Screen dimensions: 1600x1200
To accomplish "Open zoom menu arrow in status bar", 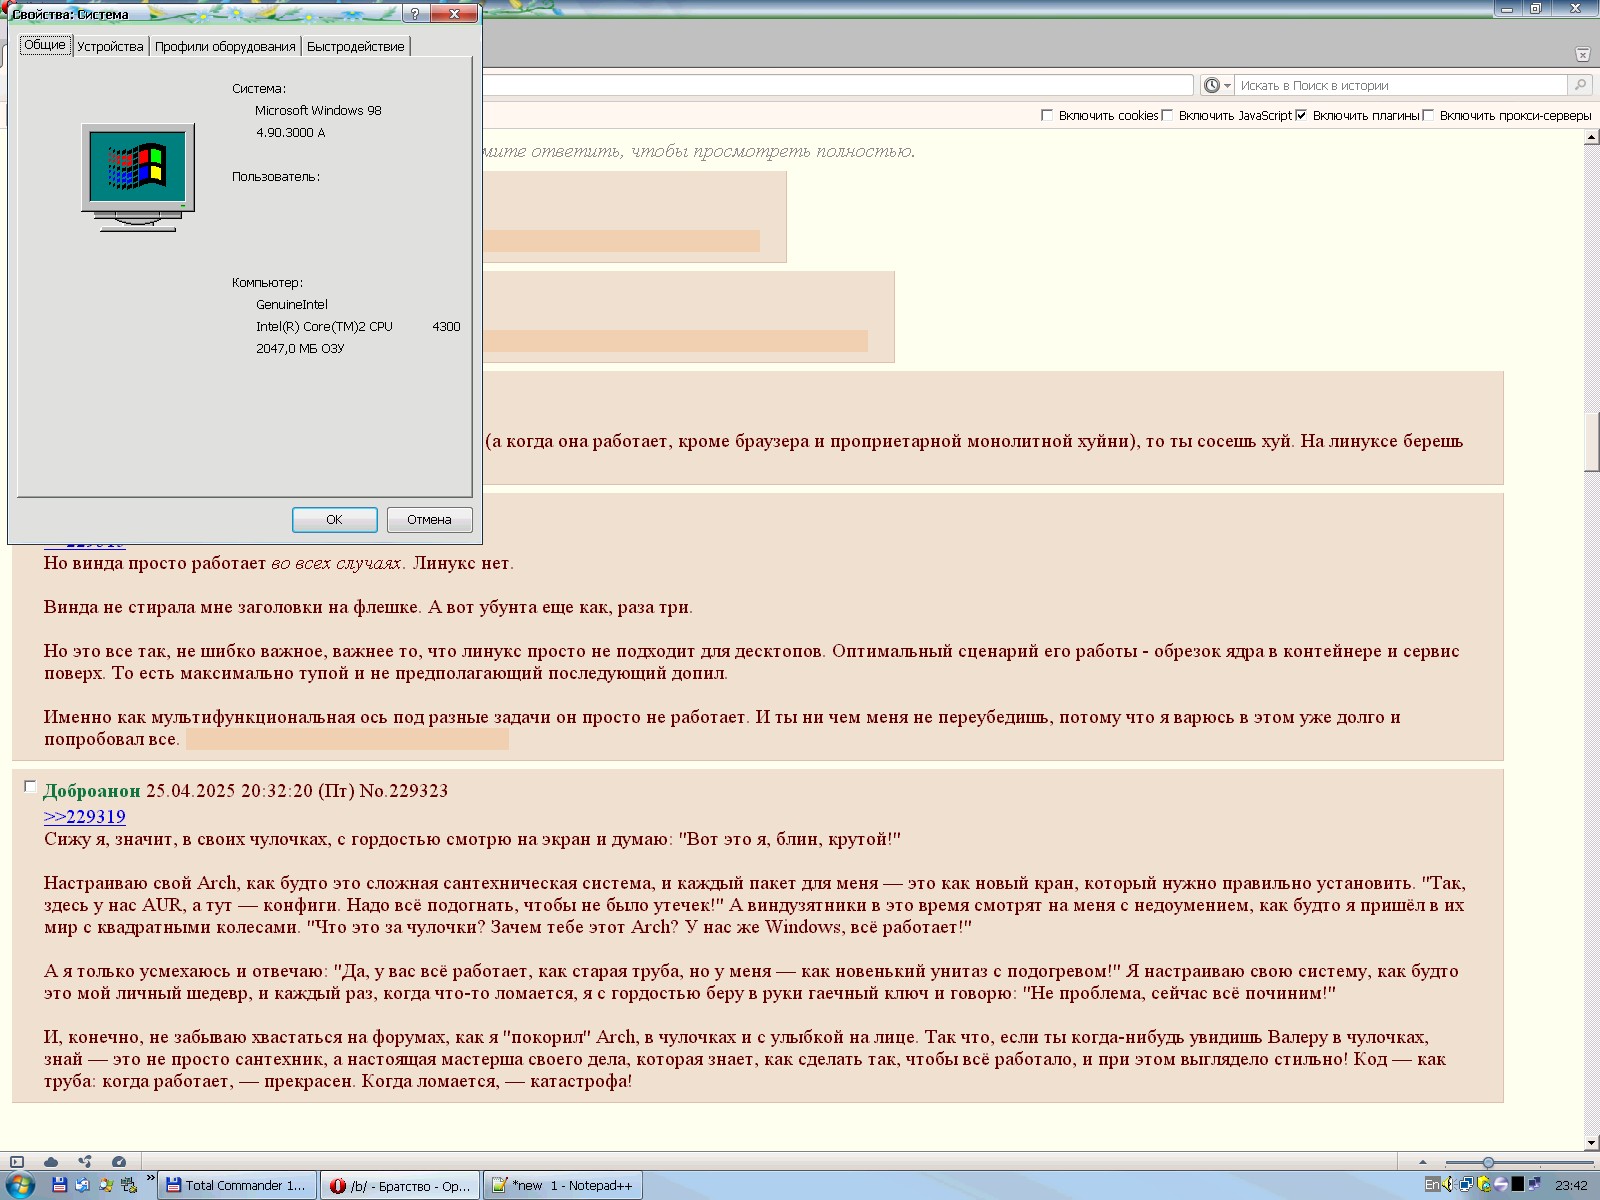I will click(1423, 1162).
